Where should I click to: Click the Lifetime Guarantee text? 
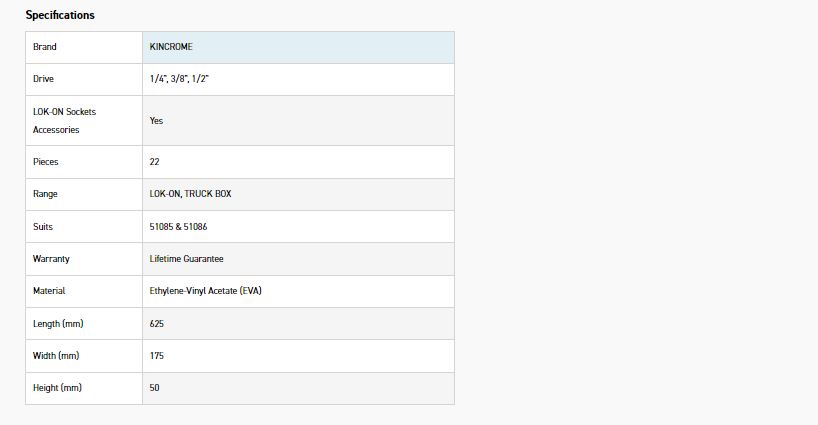click(x=186, y=259)
